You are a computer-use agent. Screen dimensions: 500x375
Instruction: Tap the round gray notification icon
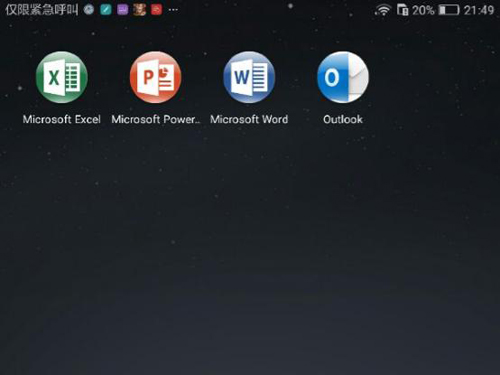point(89,10)
